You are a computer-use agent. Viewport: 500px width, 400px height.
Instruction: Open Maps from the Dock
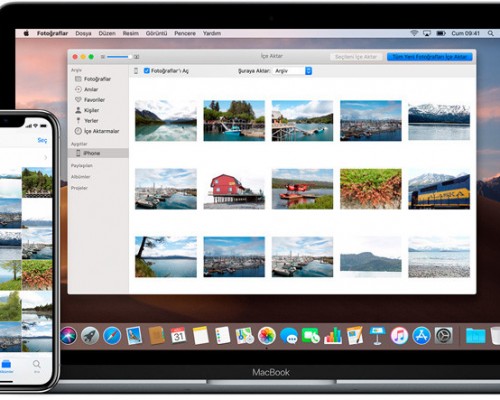point(245,336)
